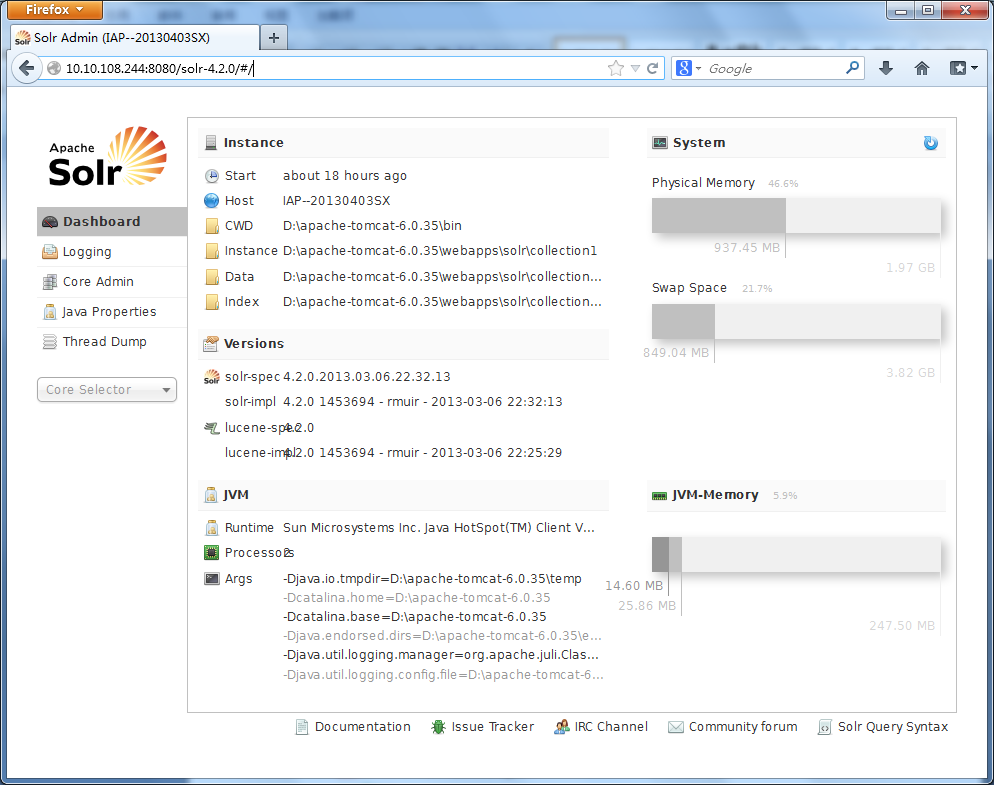
Task: Click the lucene-impl version value
Action: 423,453
